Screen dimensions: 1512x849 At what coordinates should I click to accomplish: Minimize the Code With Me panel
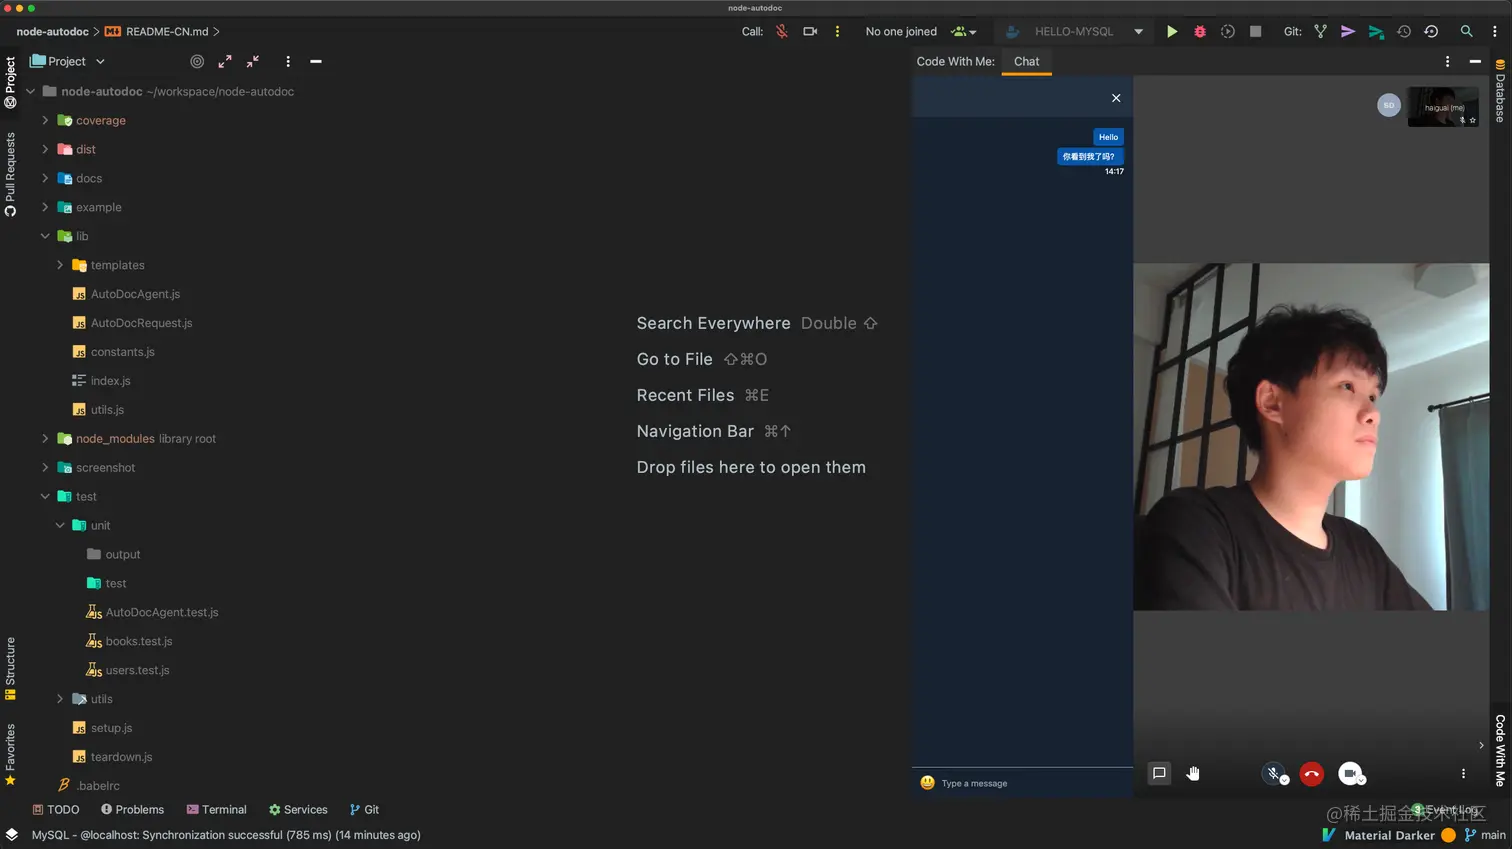click(x=1475, y=61)
